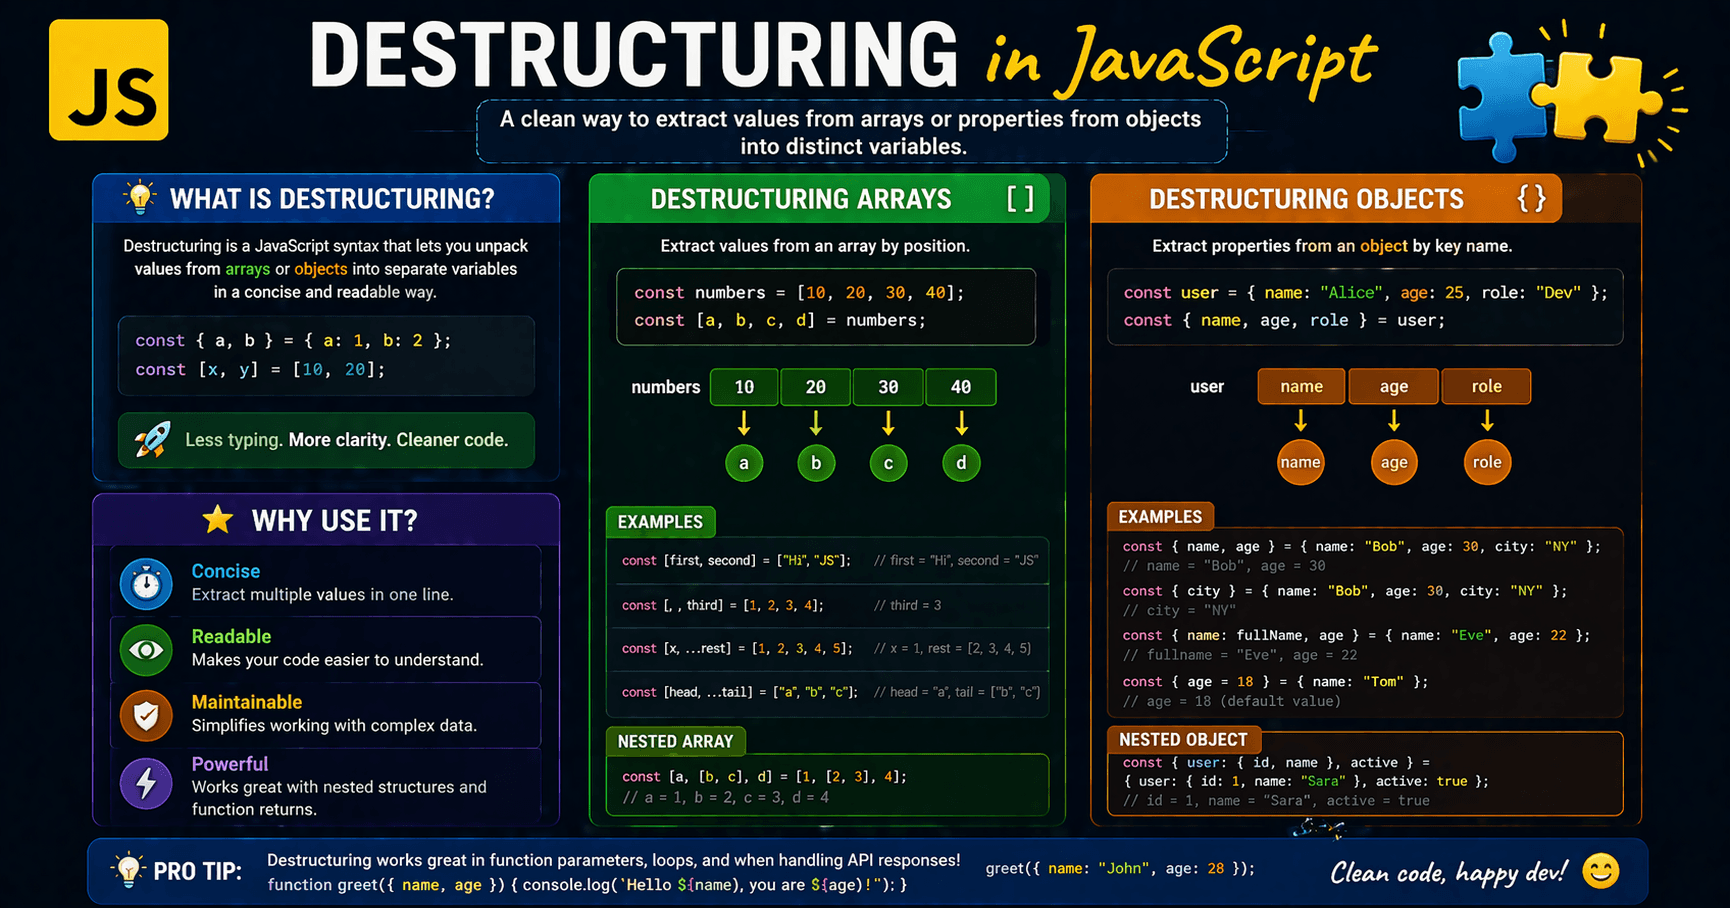Click the eye icon beside Readable

146,650
